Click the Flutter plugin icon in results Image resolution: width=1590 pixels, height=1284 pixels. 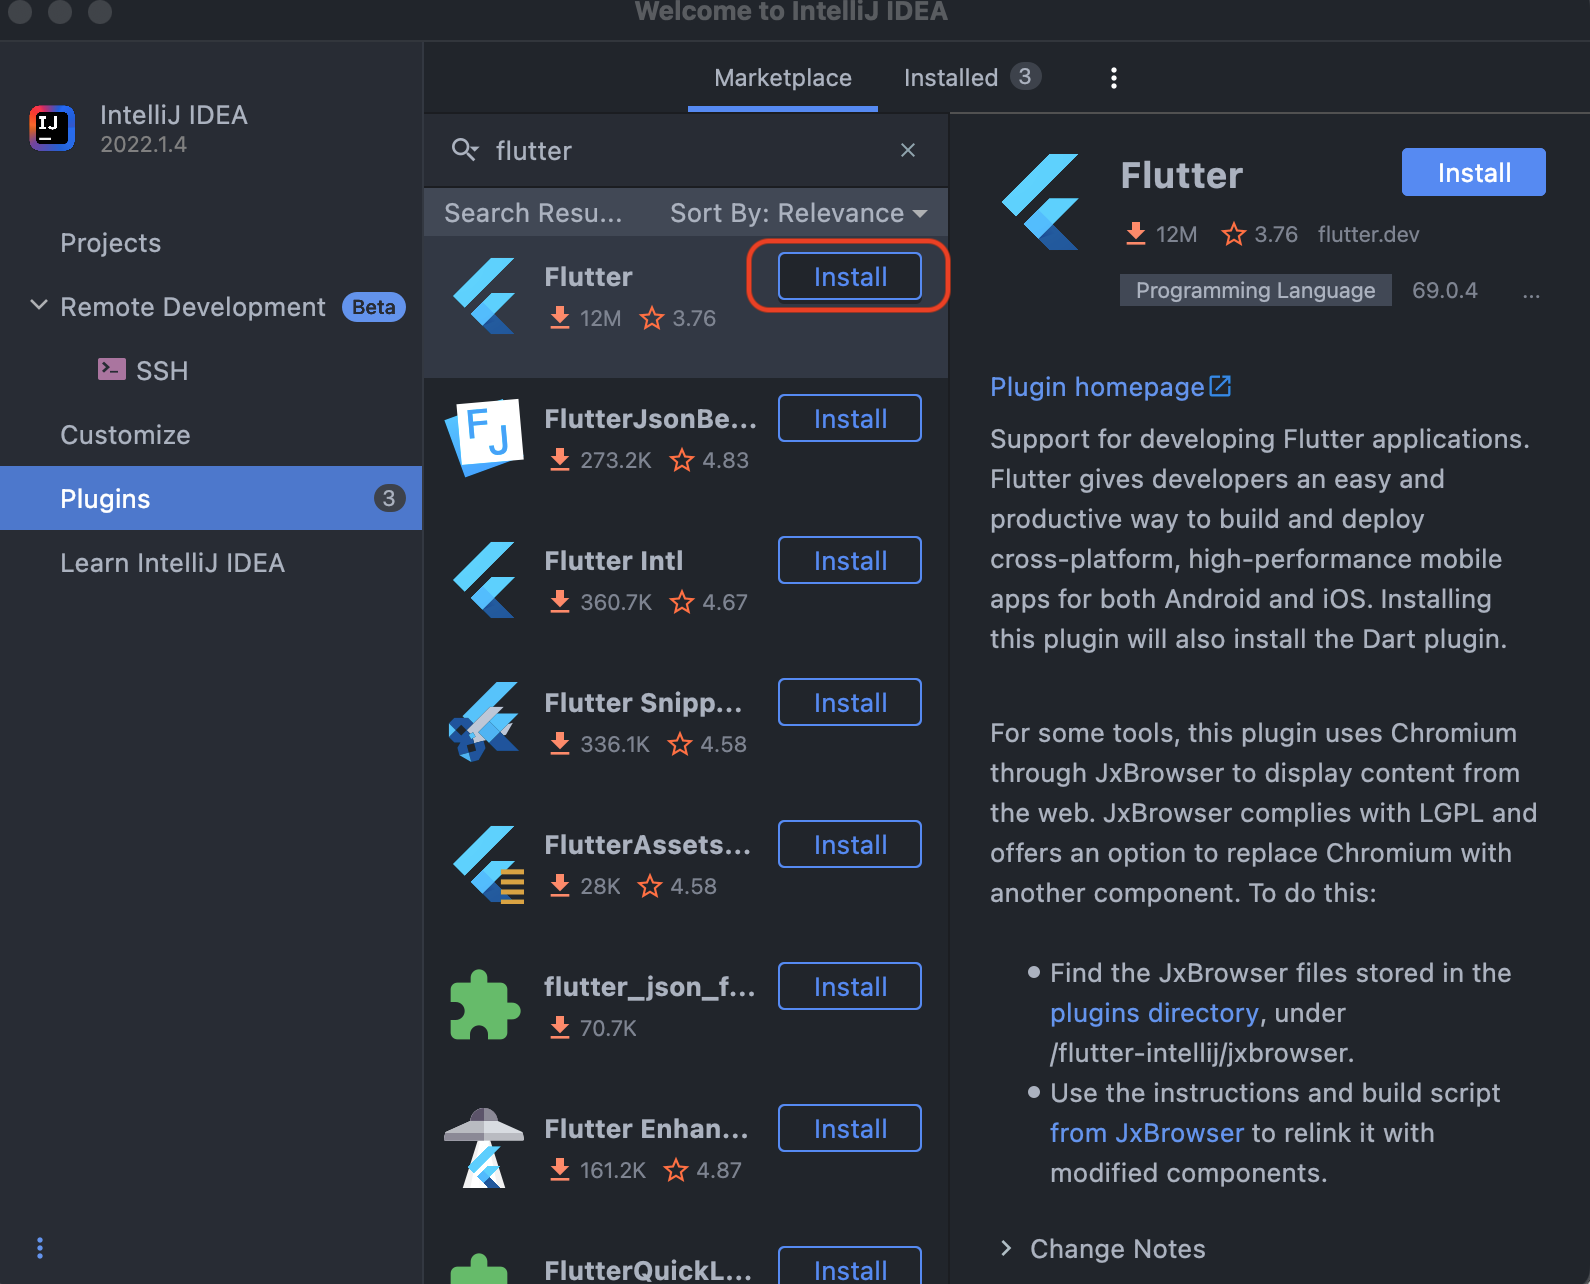485,296
